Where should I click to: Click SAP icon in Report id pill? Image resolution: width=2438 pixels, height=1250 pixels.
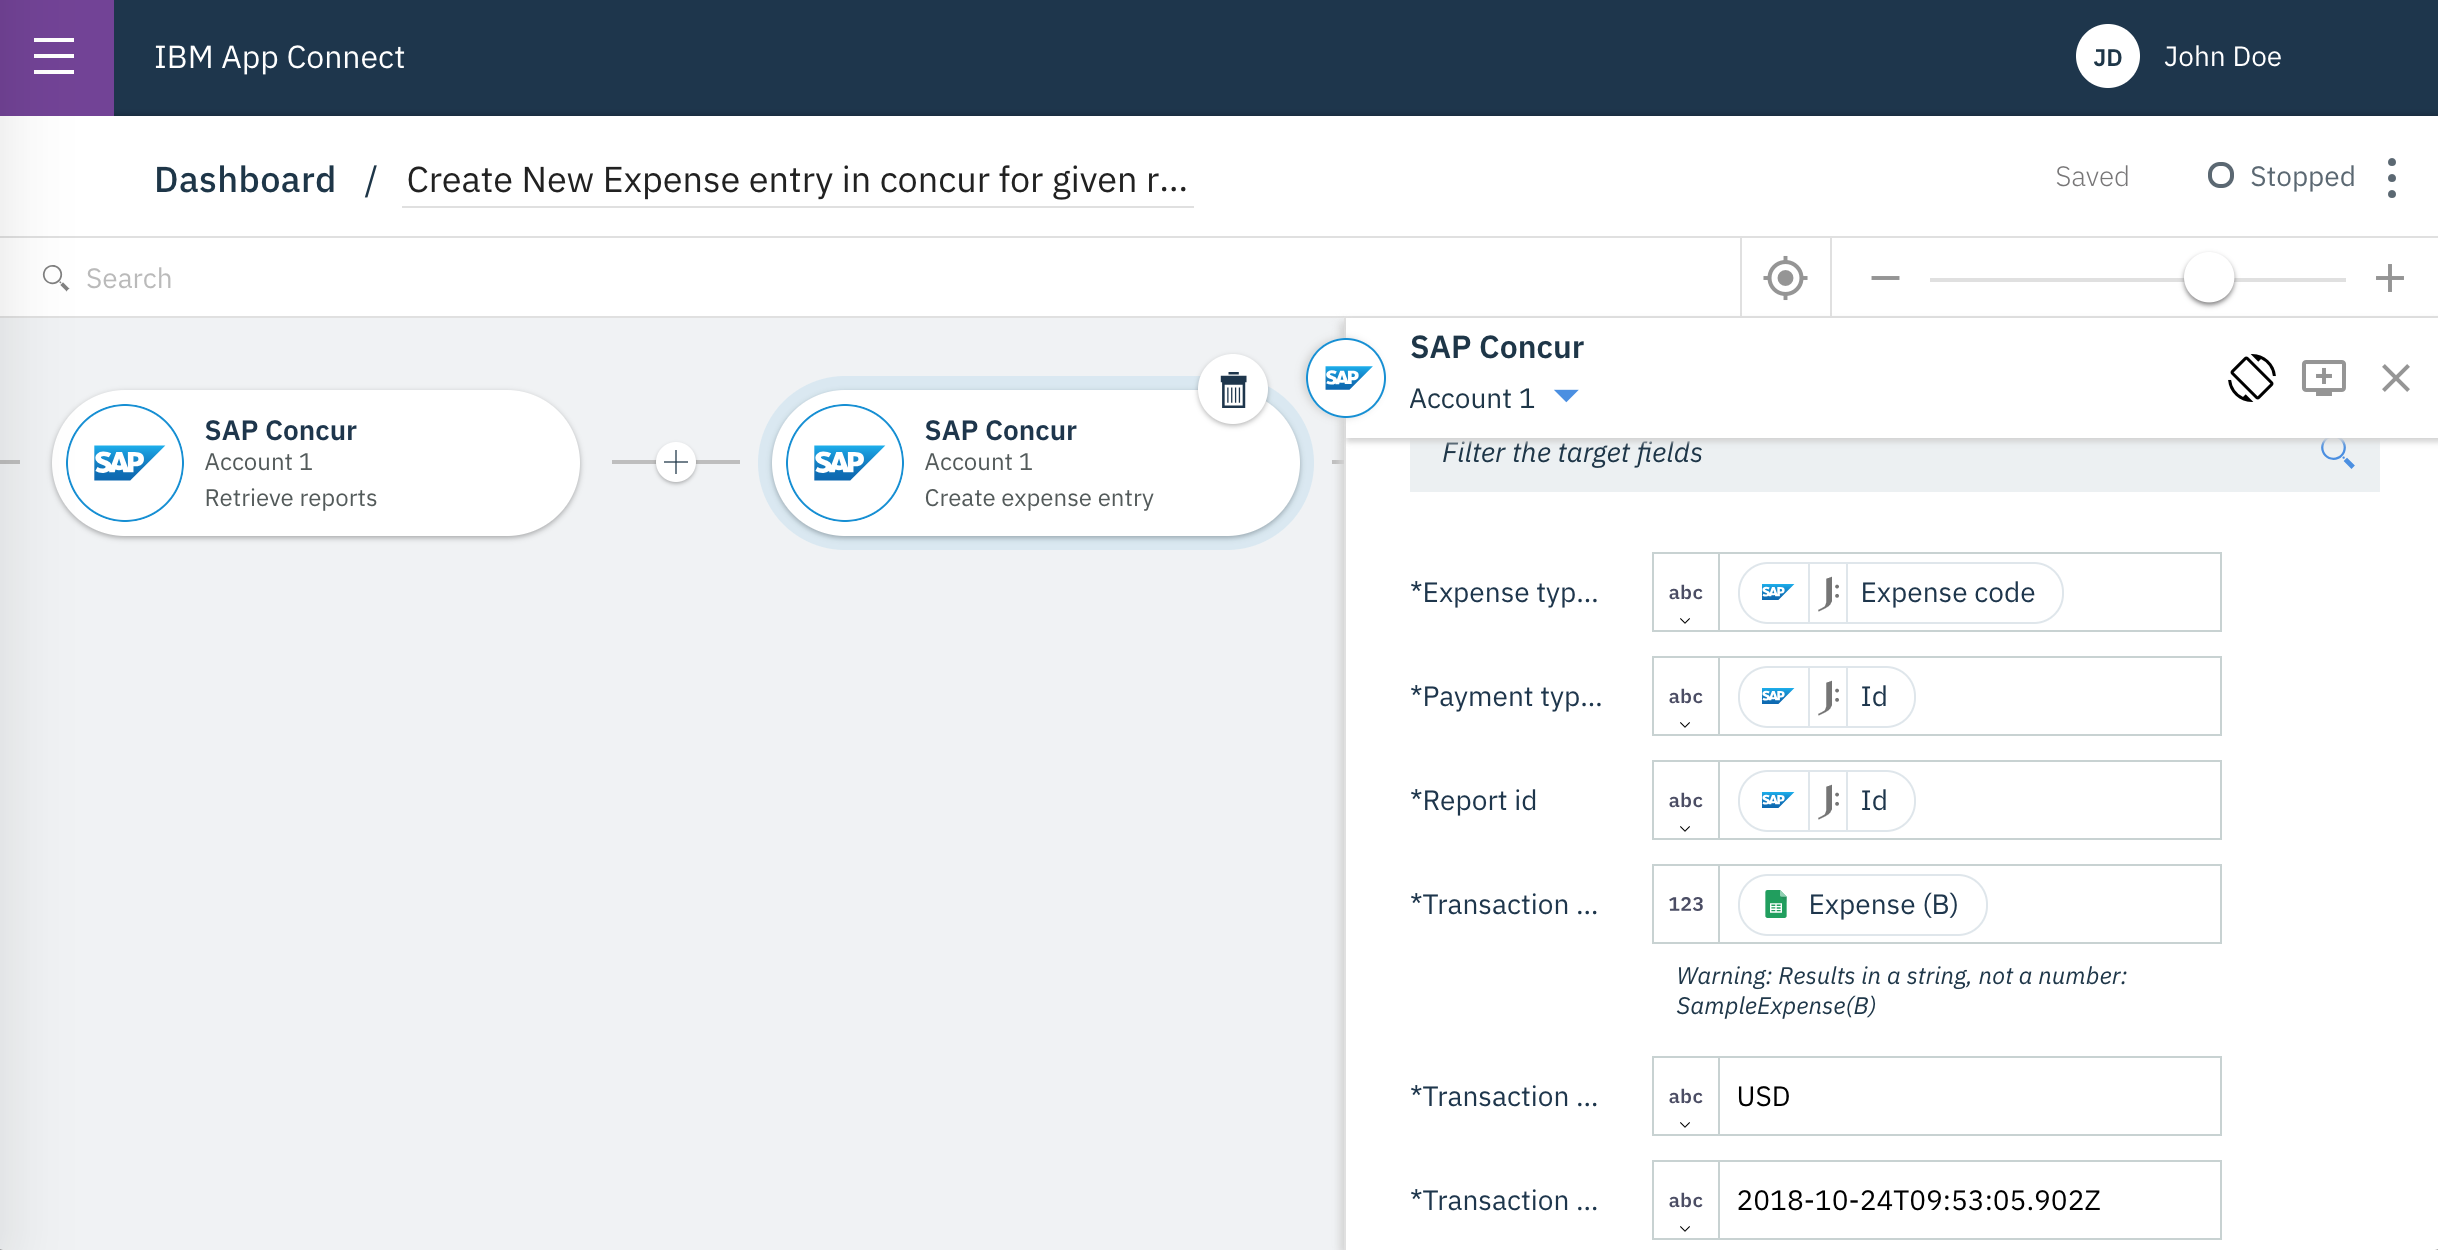(1776, 800)
